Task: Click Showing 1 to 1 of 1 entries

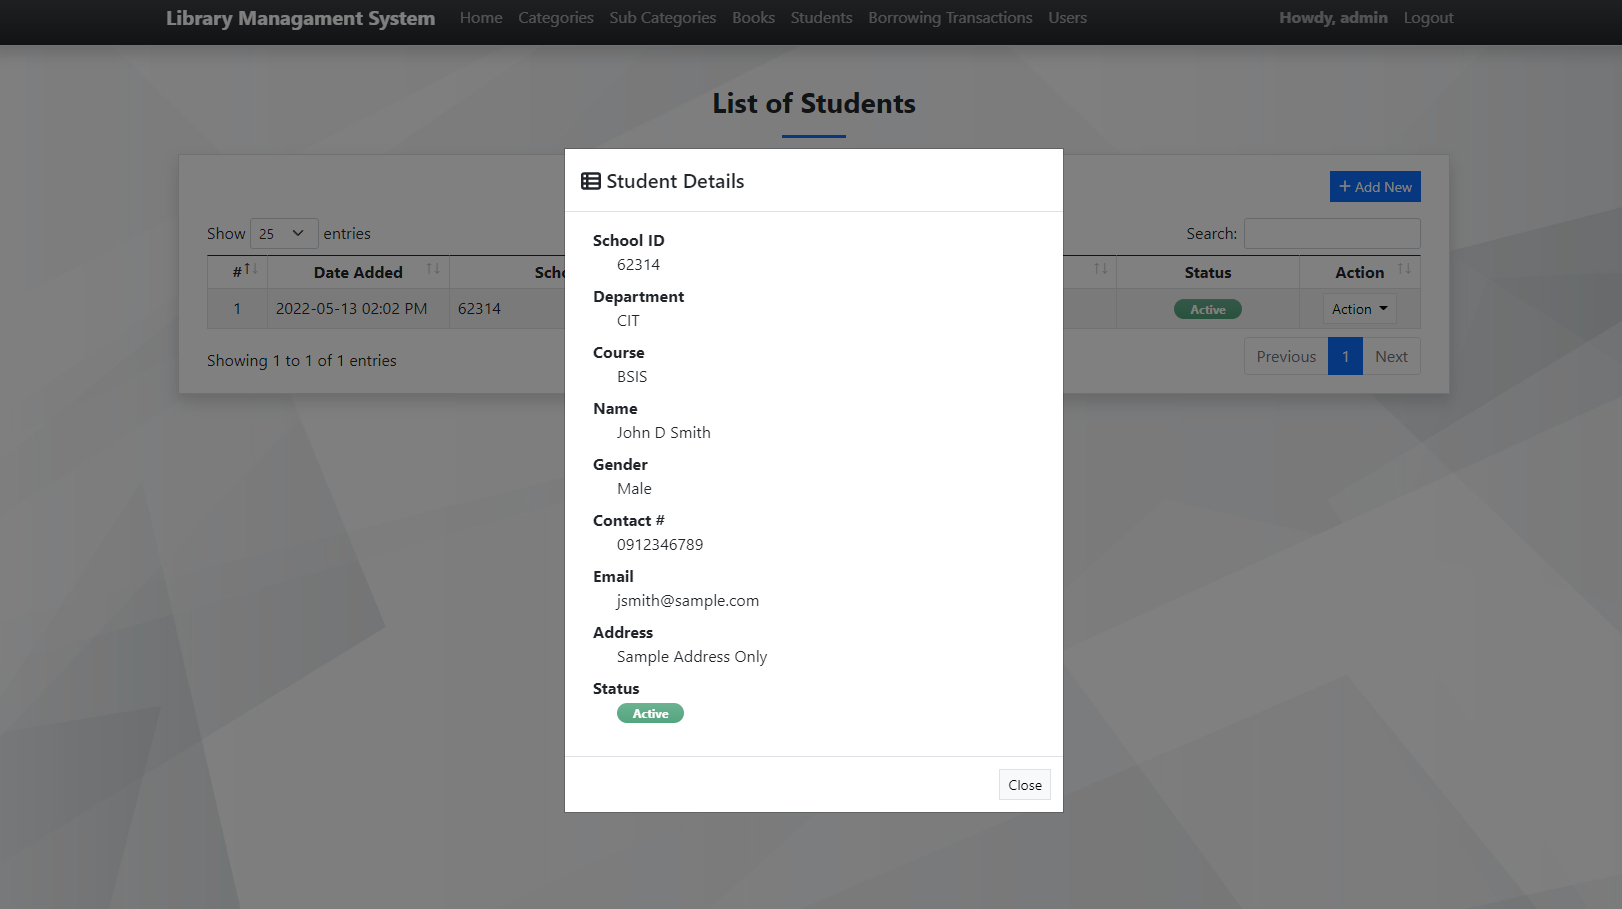Action: [x=302, y=361]
